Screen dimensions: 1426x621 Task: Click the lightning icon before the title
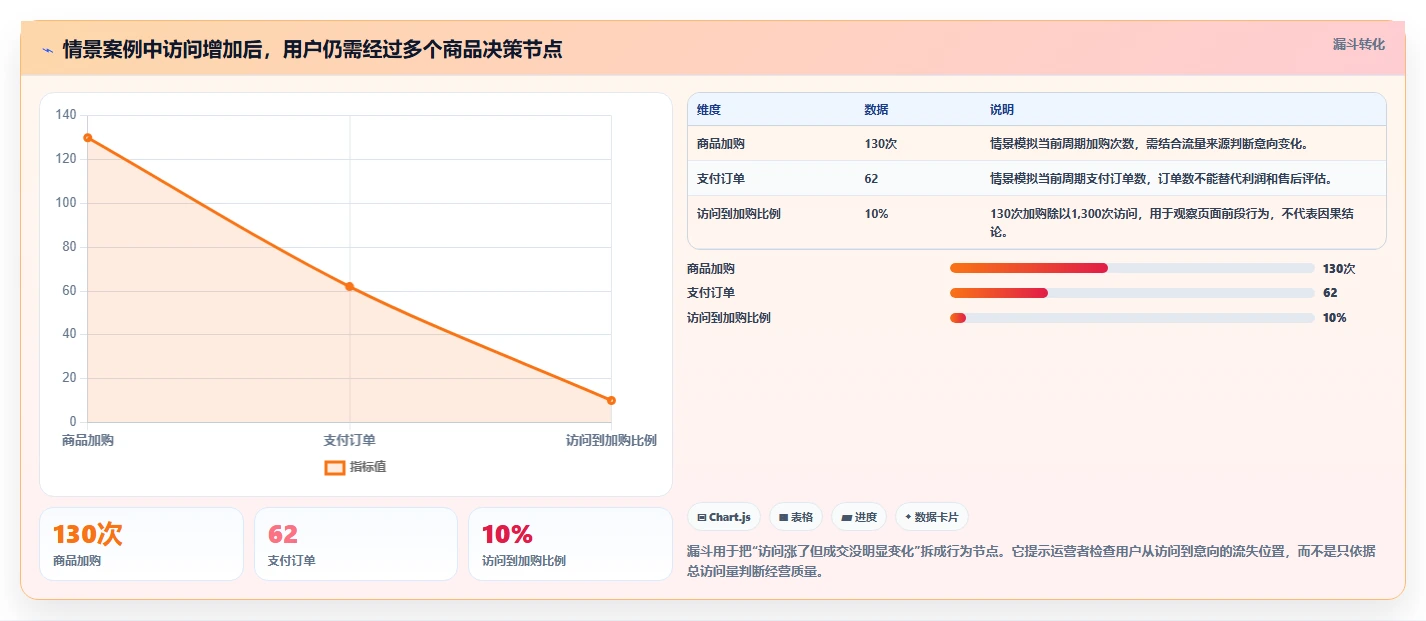tap(47, 50)
